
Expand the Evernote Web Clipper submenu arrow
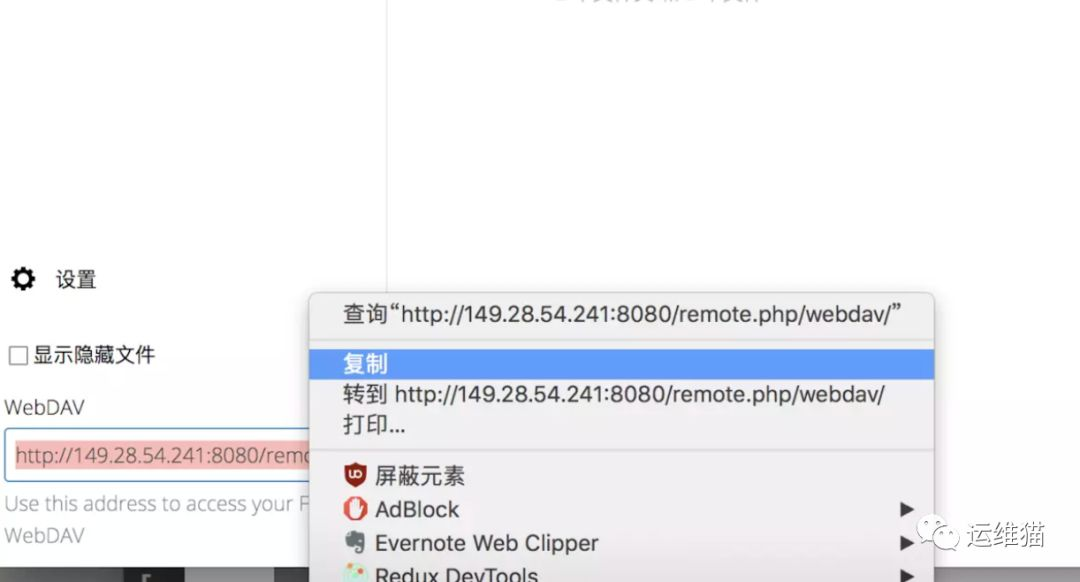tap(907, 543)
